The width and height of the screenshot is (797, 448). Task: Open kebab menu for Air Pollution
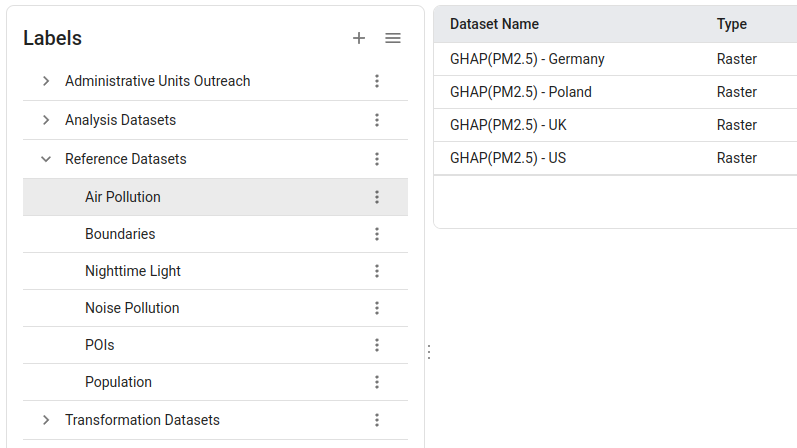tap(377, 197)
